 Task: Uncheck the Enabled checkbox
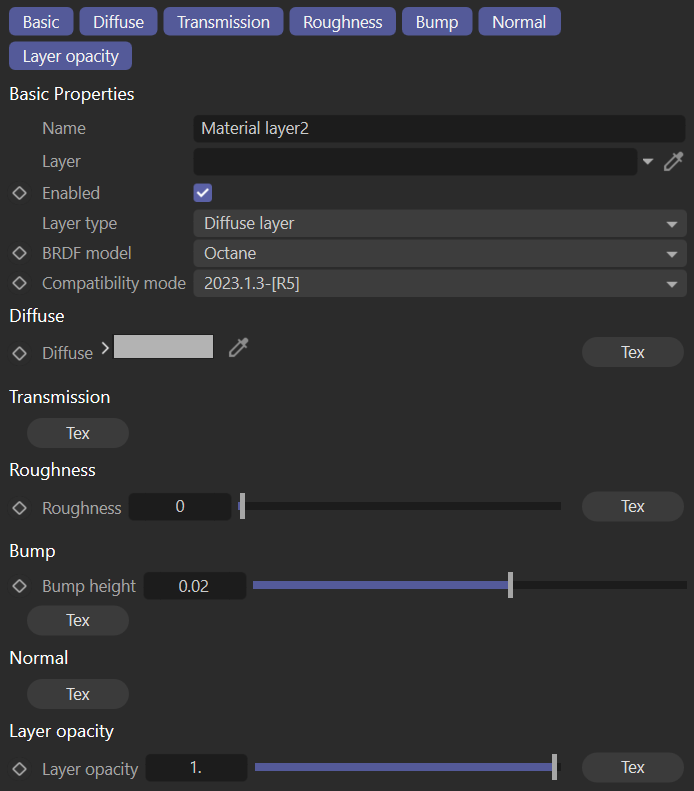pyautogui.click(x=203, y=193)
